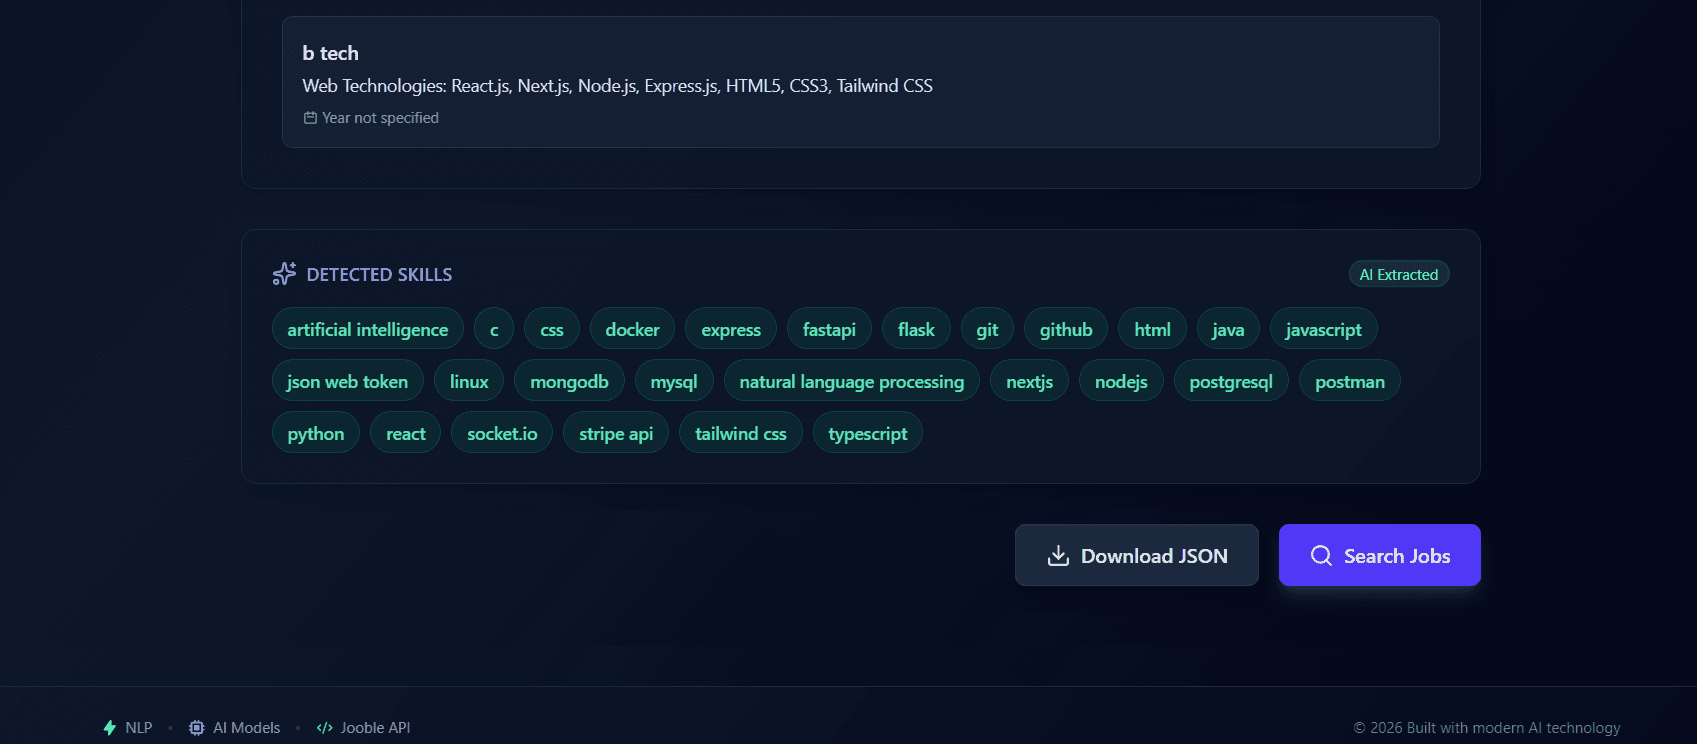1697x744 pixels.
Task: Click the json web token tag
Action: click(347, 382)
